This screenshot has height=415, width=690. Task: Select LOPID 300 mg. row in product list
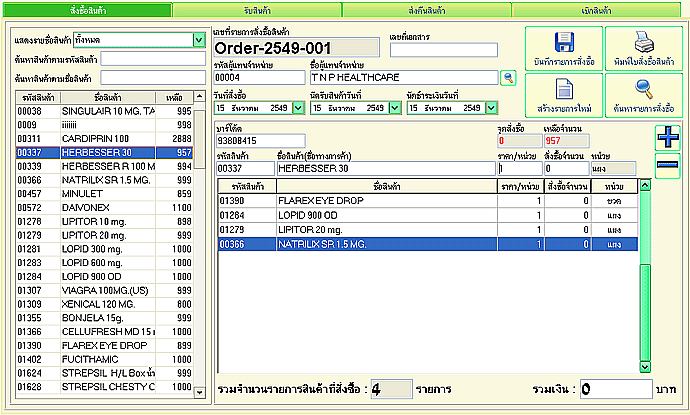coord(104,249)
